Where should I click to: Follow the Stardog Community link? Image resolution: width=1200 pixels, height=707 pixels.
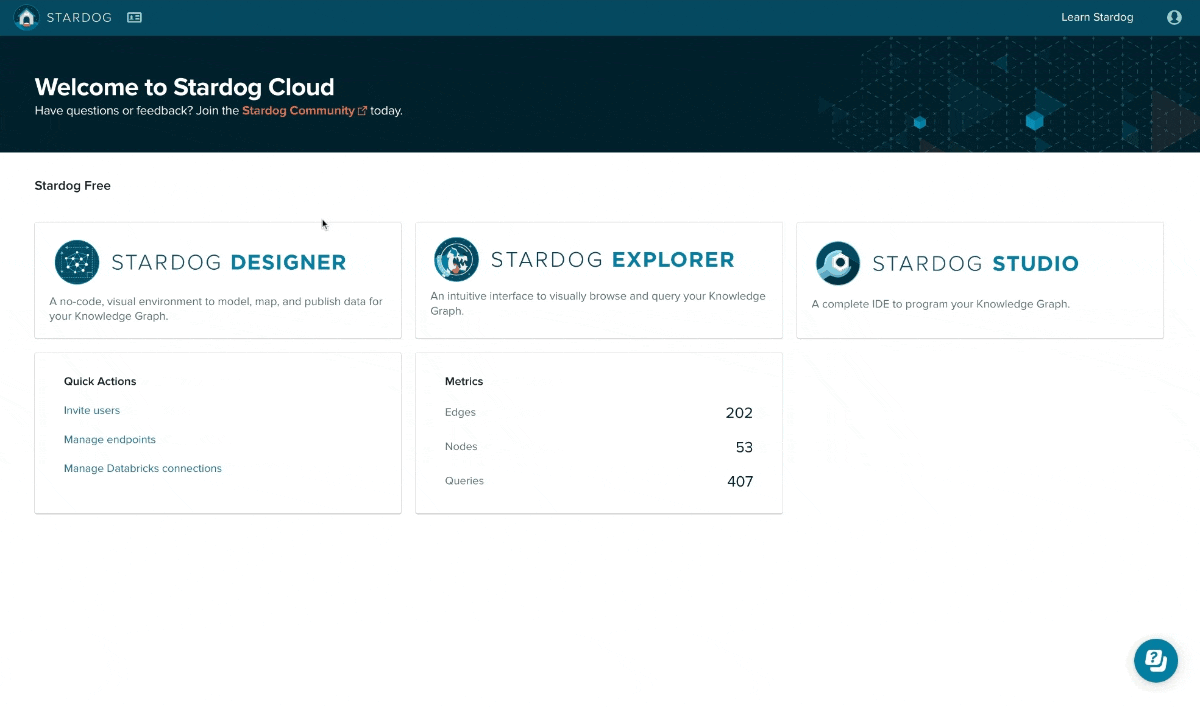pyautogui.click(x=298, y=111)
